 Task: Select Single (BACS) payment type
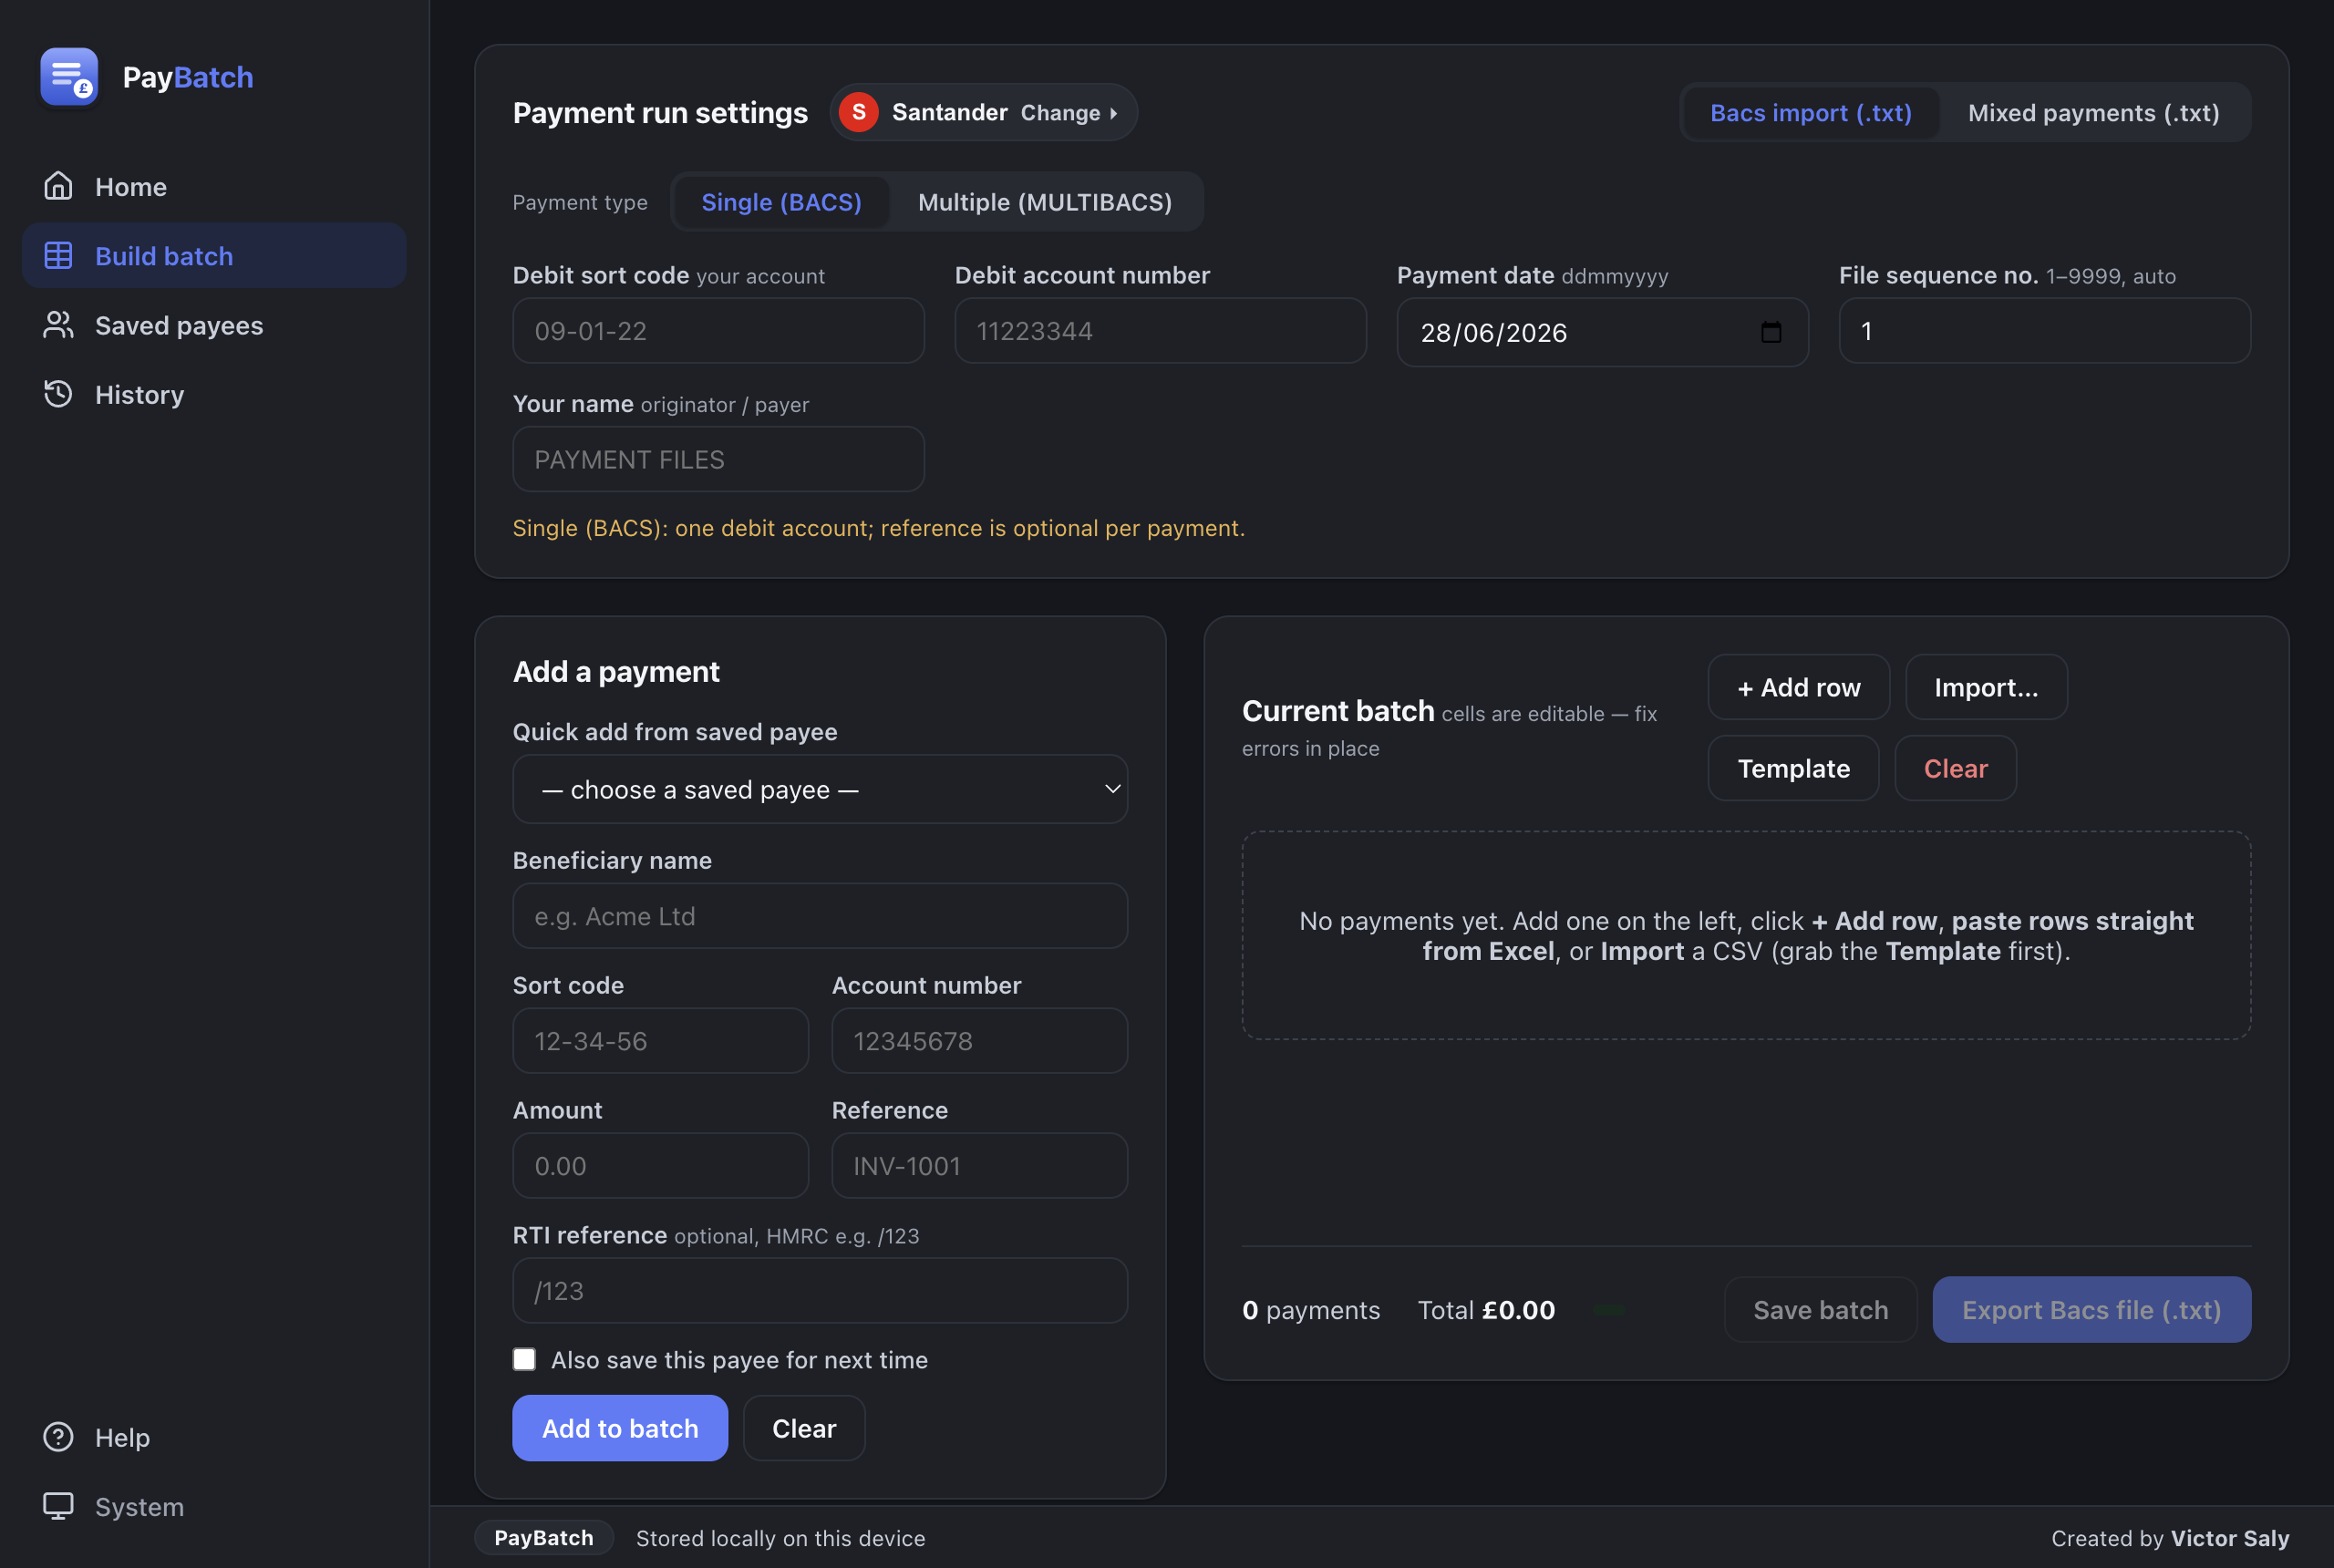(782, 202)
